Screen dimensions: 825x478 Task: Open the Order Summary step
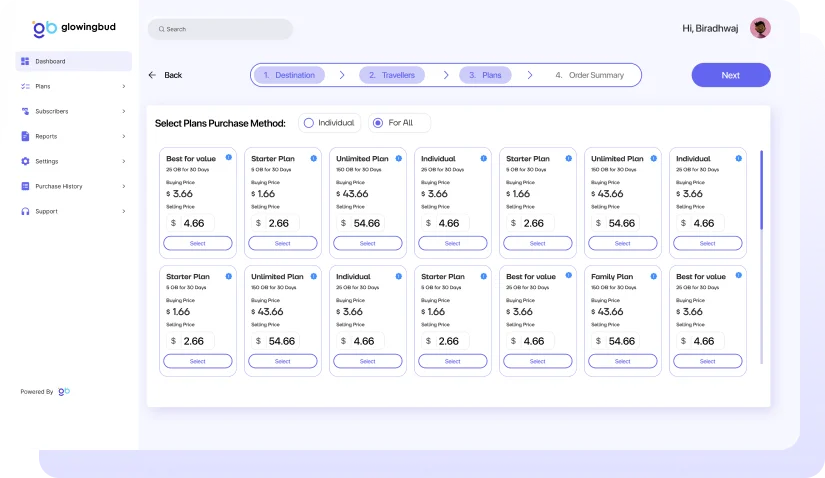point(590,75)
